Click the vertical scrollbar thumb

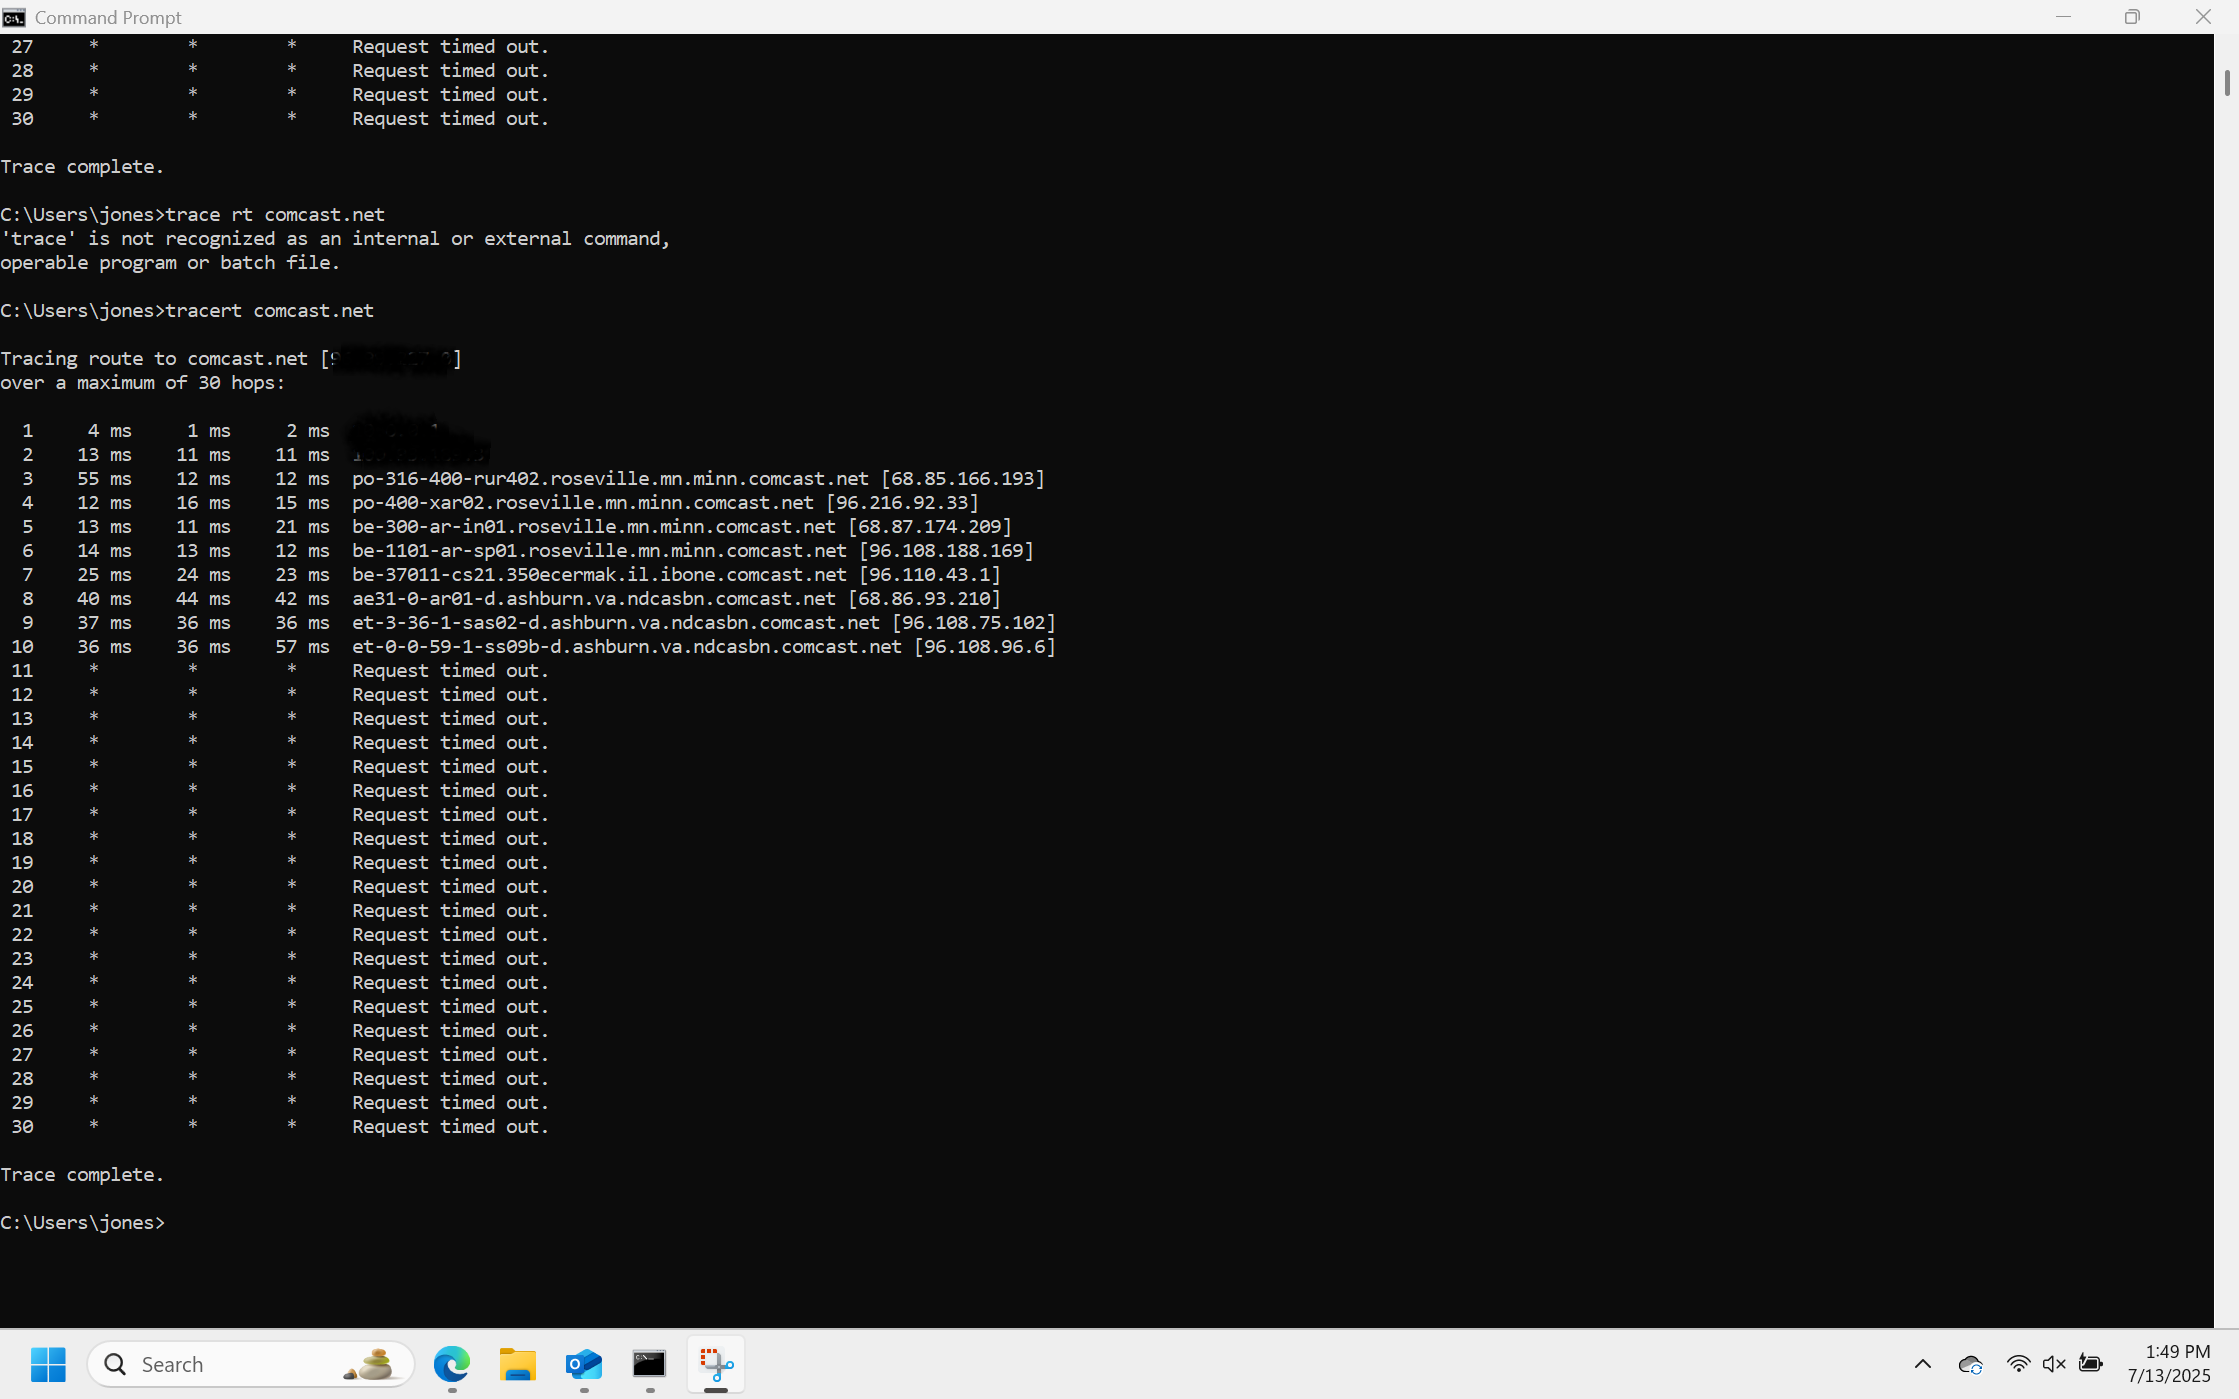click(x=2227, y=84)
